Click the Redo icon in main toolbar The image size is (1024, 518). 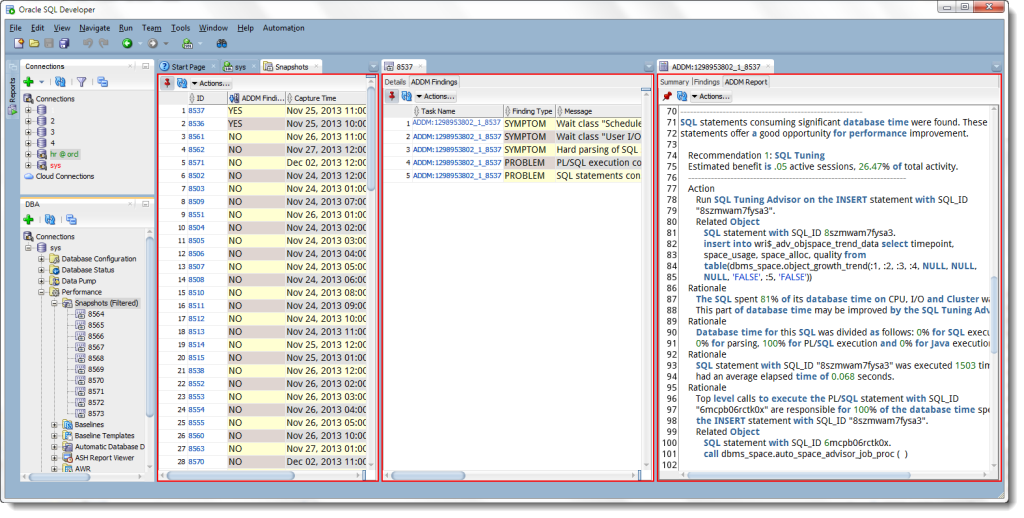click(x=103, y=43)
